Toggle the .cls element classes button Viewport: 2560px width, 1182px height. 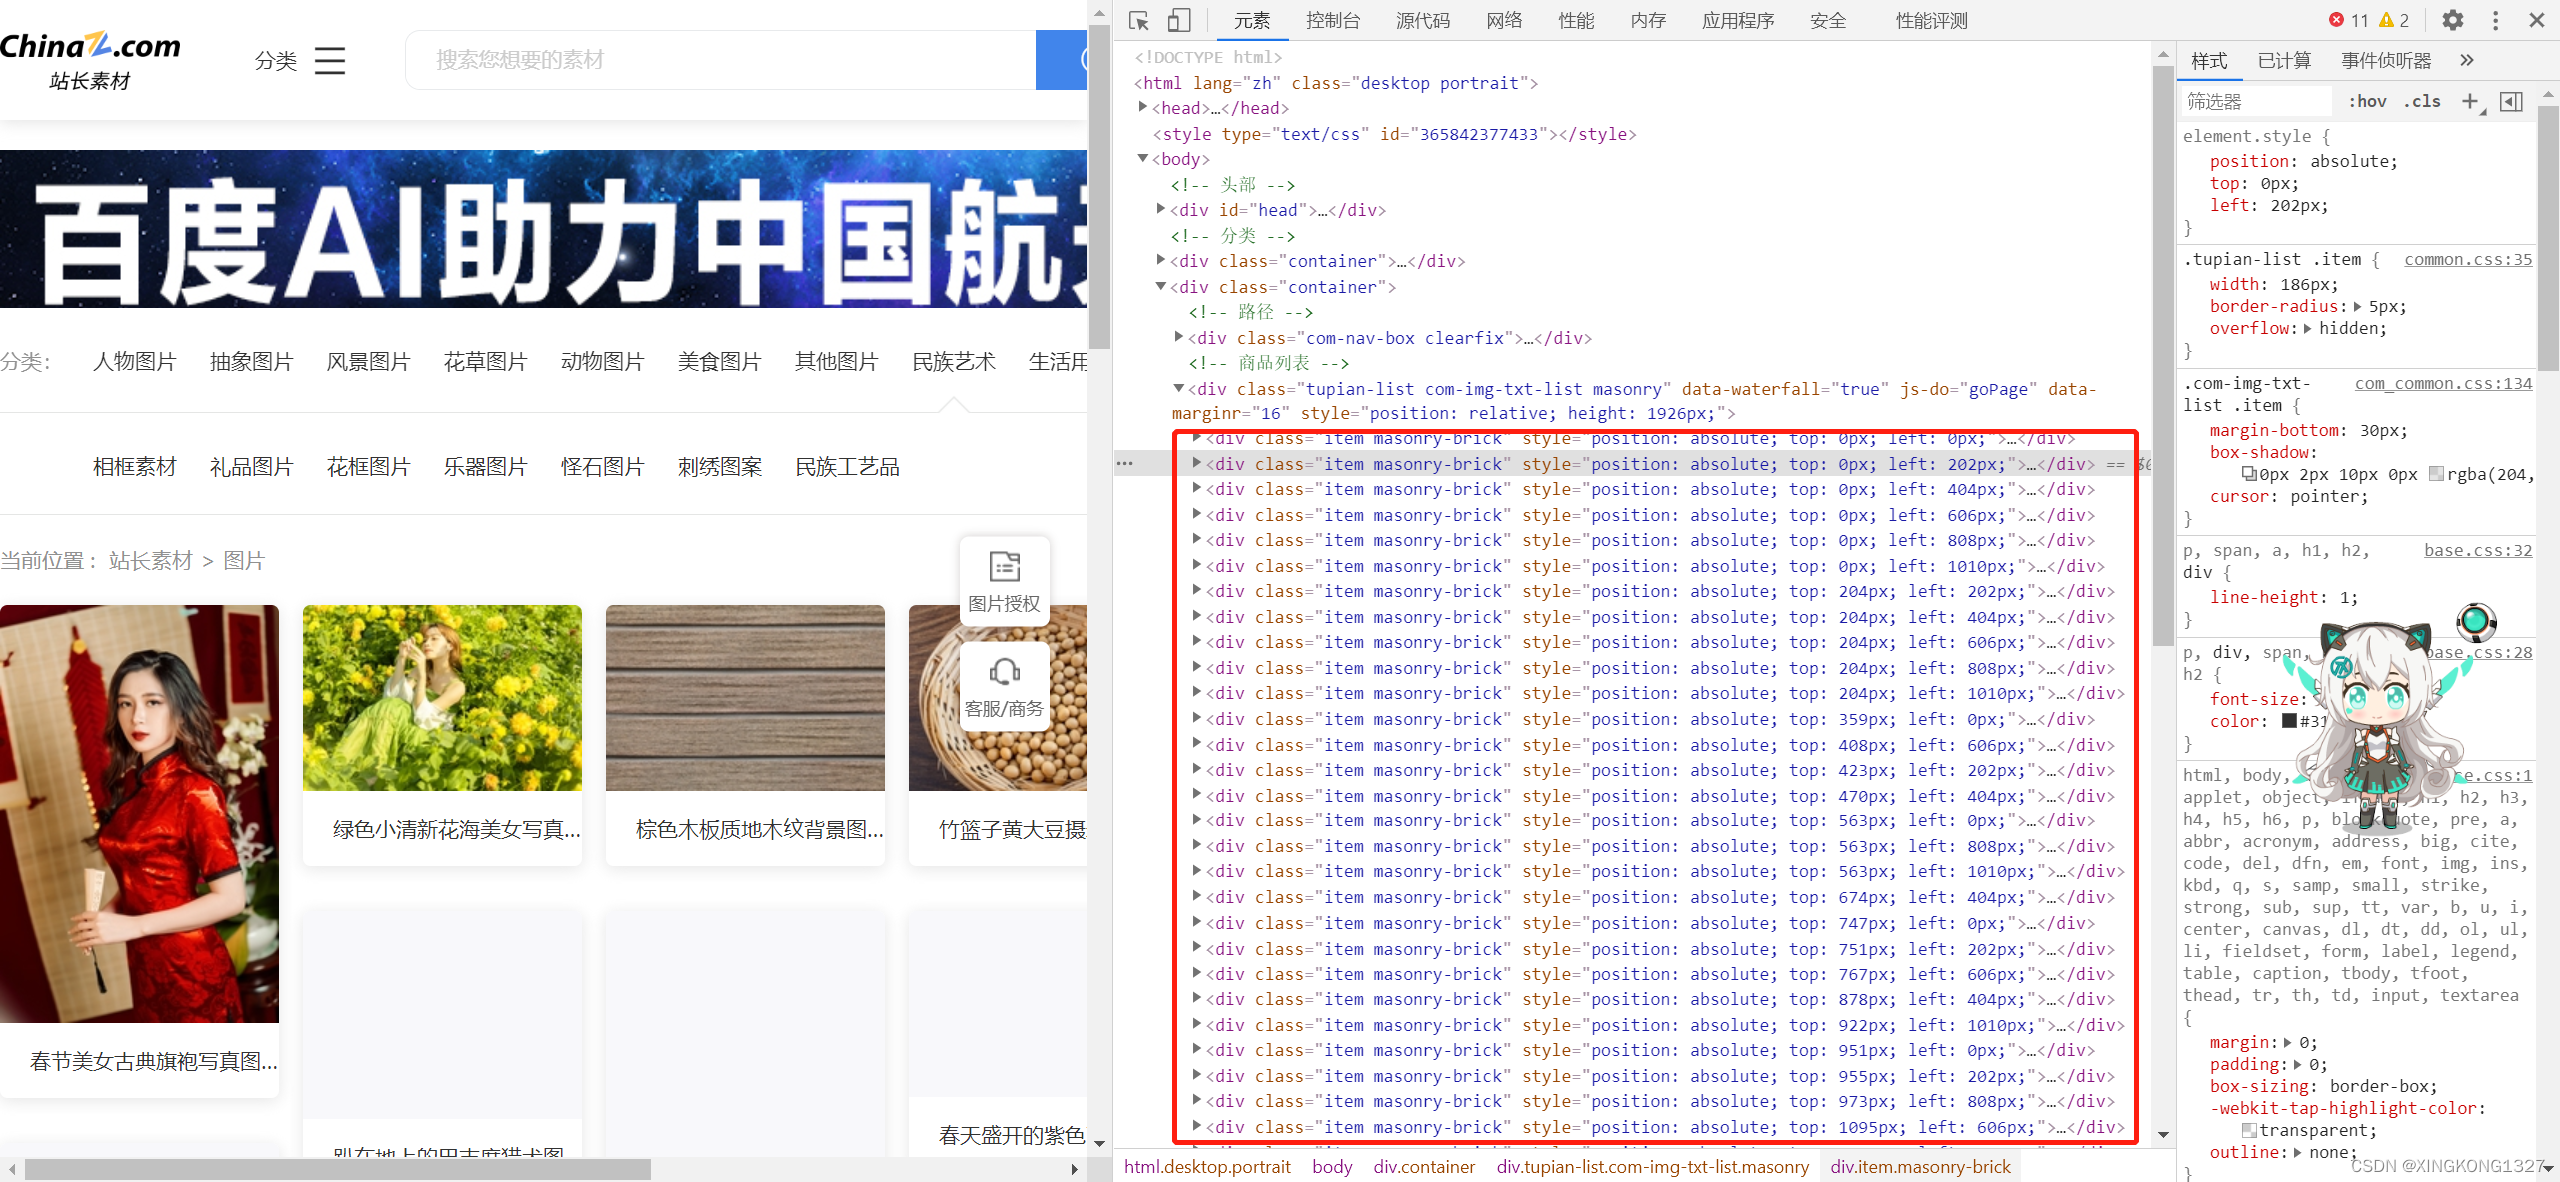tap(2422, 101)
